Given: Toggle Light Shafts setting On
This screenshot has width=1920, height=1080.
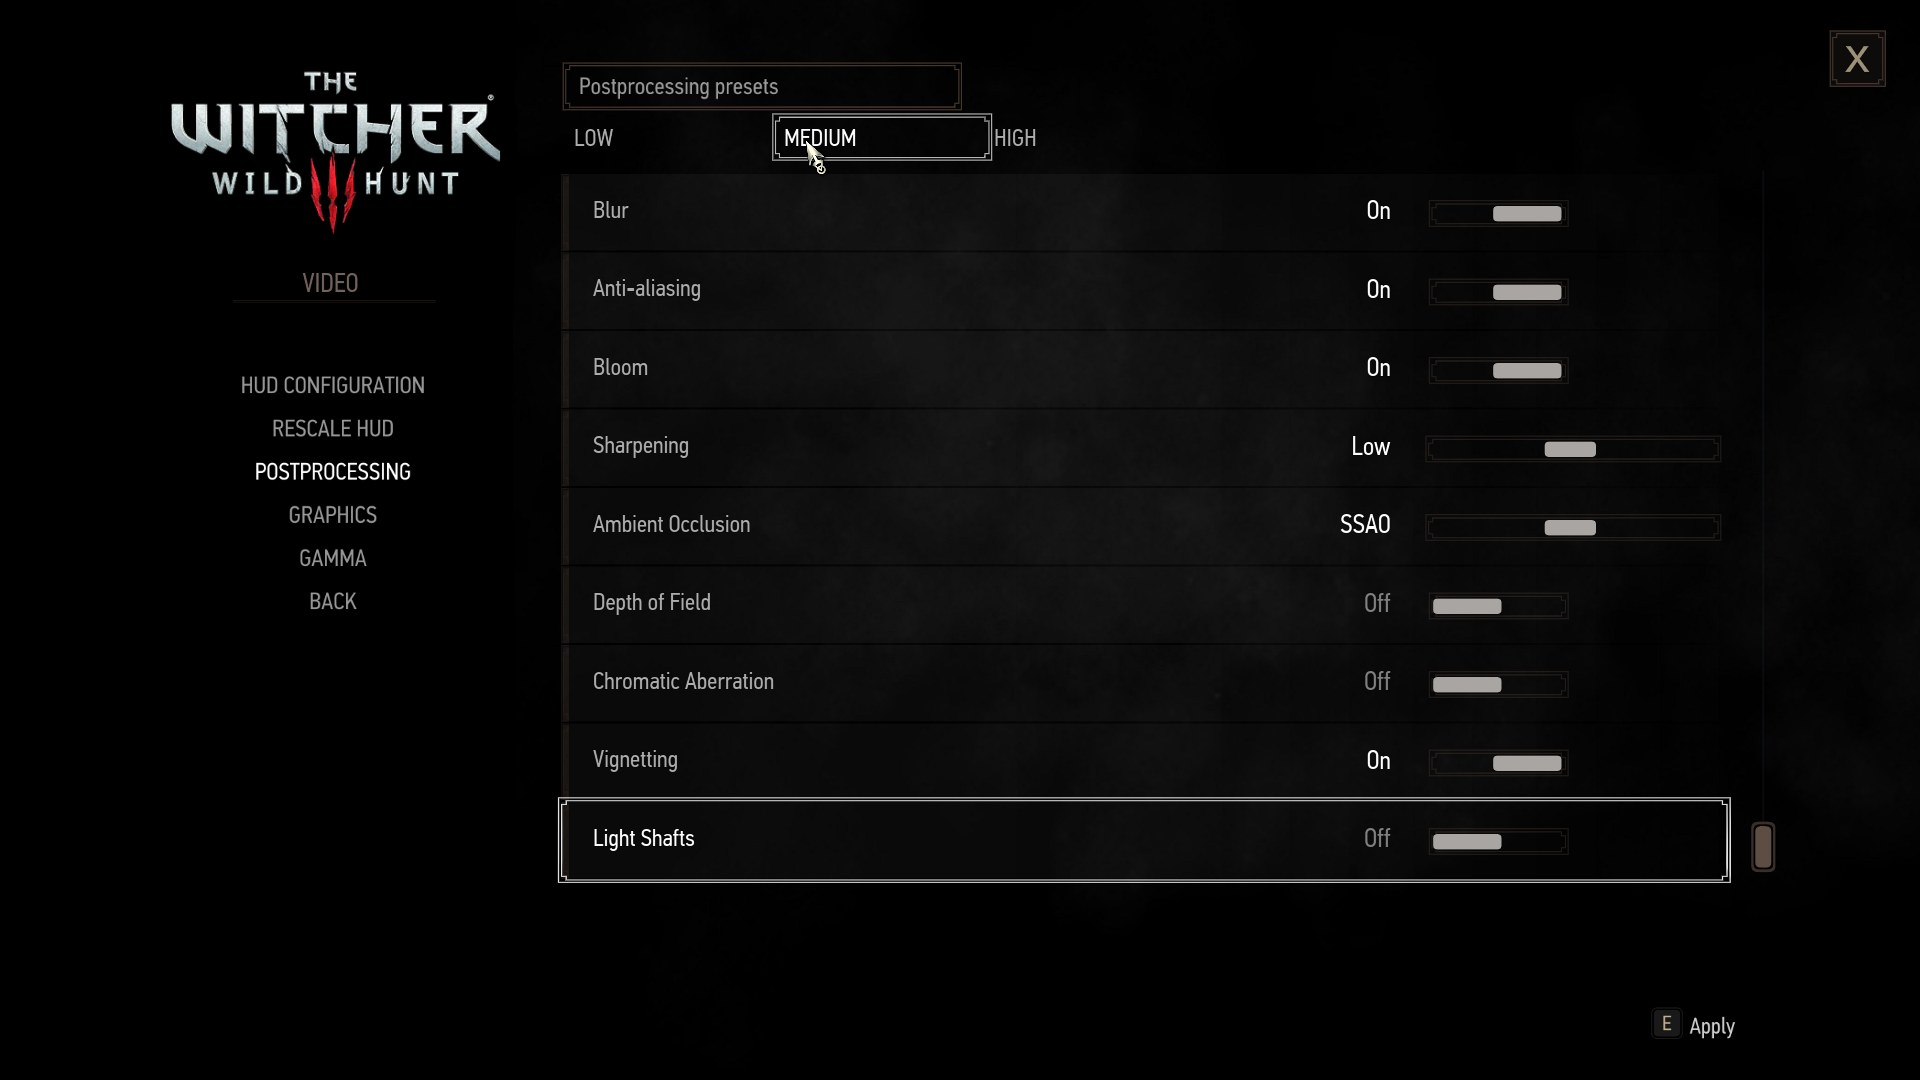Looking at the screenshot, I should pos(1532,840).
